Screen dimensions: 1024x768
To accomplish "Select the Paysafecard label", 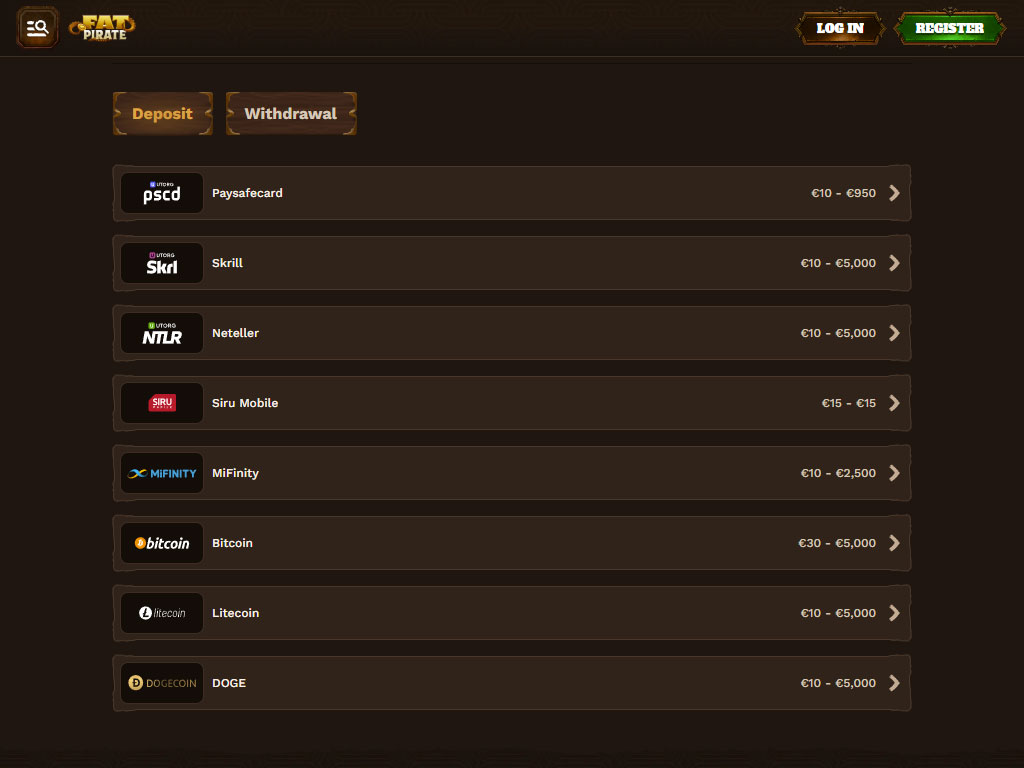I will (248, 193).
